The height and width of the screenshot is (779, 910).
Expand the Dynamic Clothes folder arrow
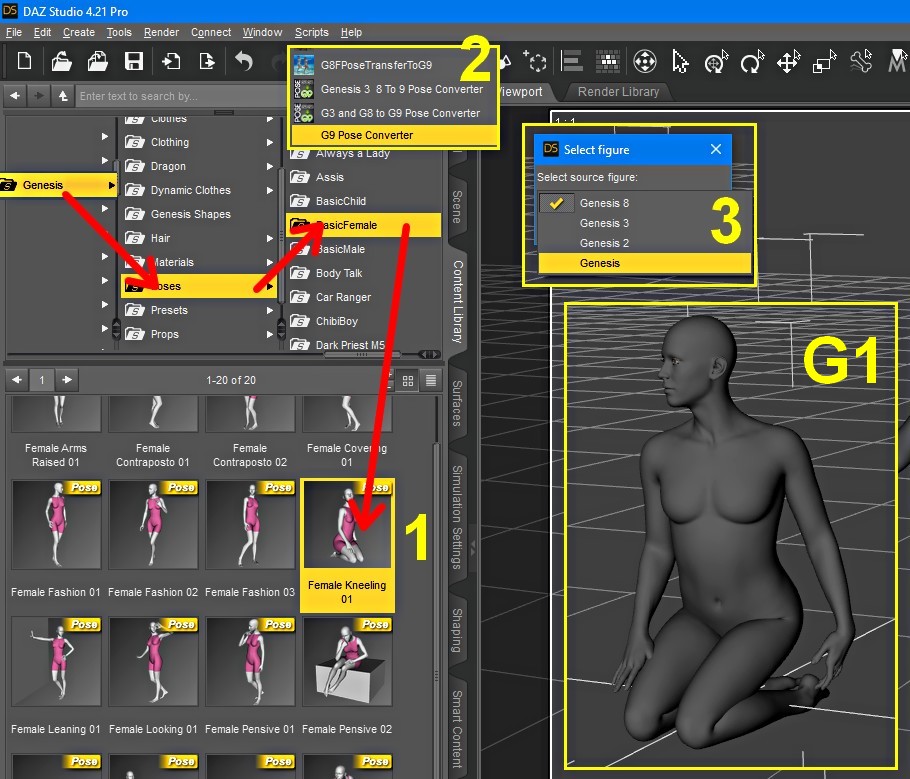[269, 190]
